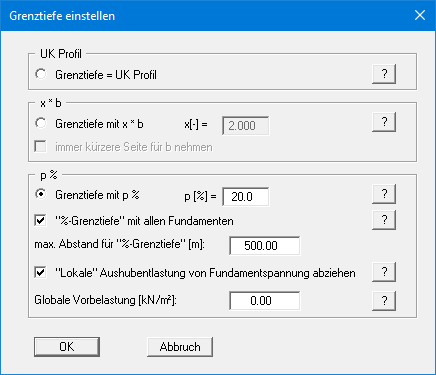436x375 pixels.
Task: Open help for '%-Grenztiefe' mit allen Fundamenten
Action: 384,220
